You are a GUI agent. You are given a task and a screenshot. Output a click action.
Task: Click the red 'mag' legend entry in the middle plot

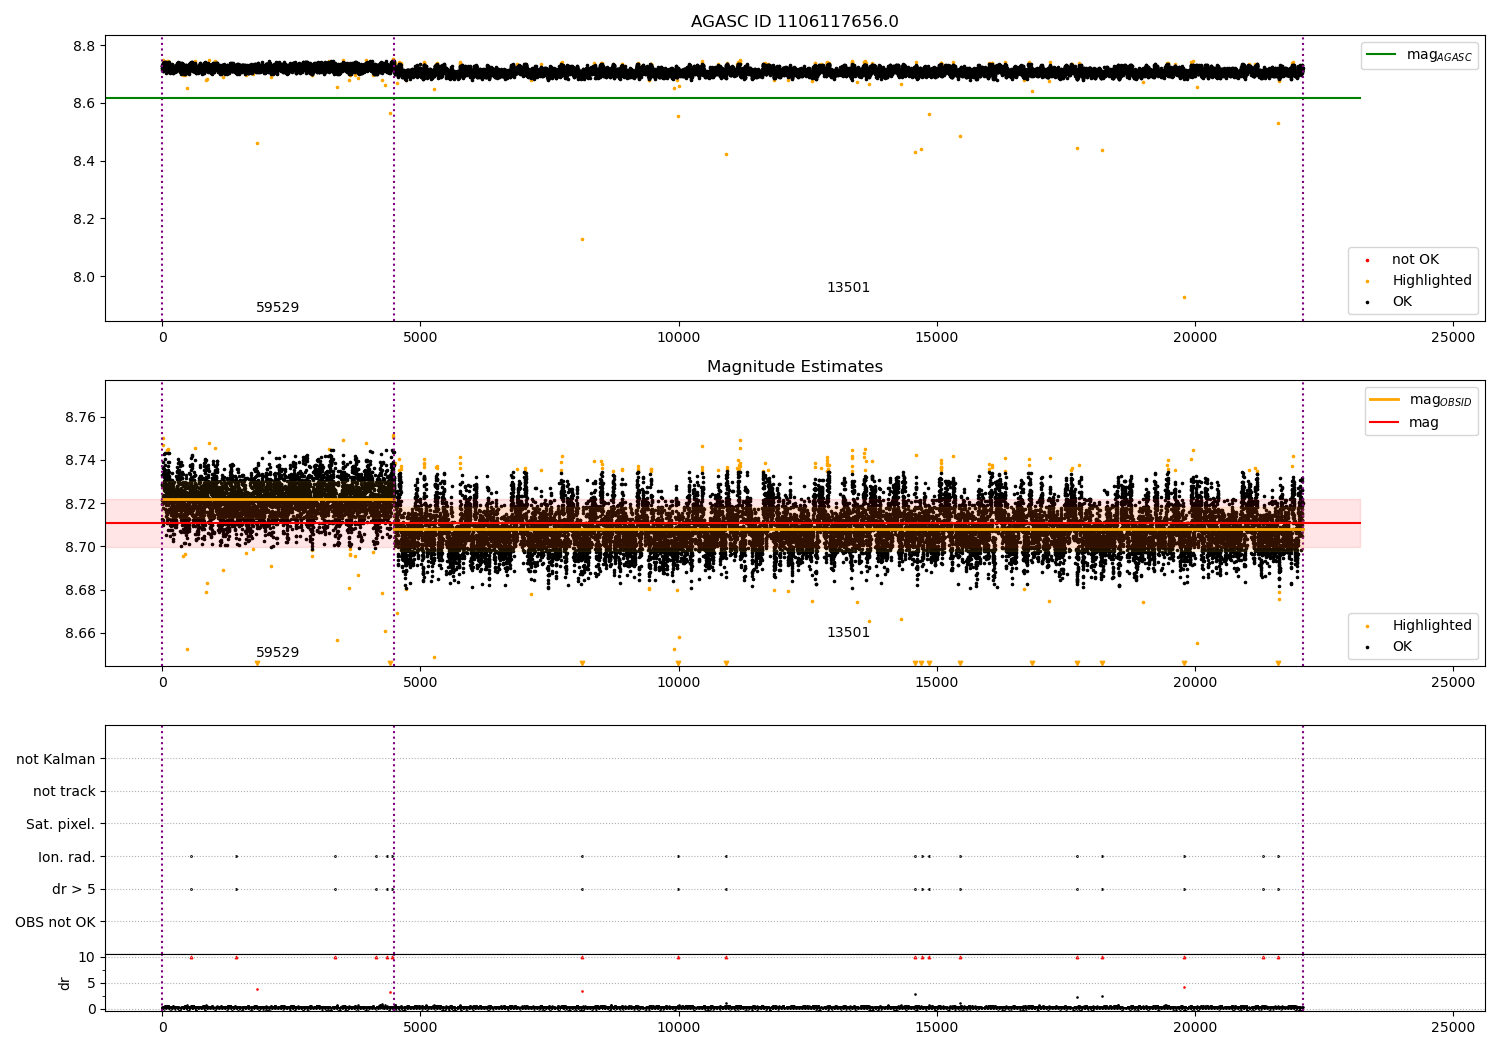1404,423
